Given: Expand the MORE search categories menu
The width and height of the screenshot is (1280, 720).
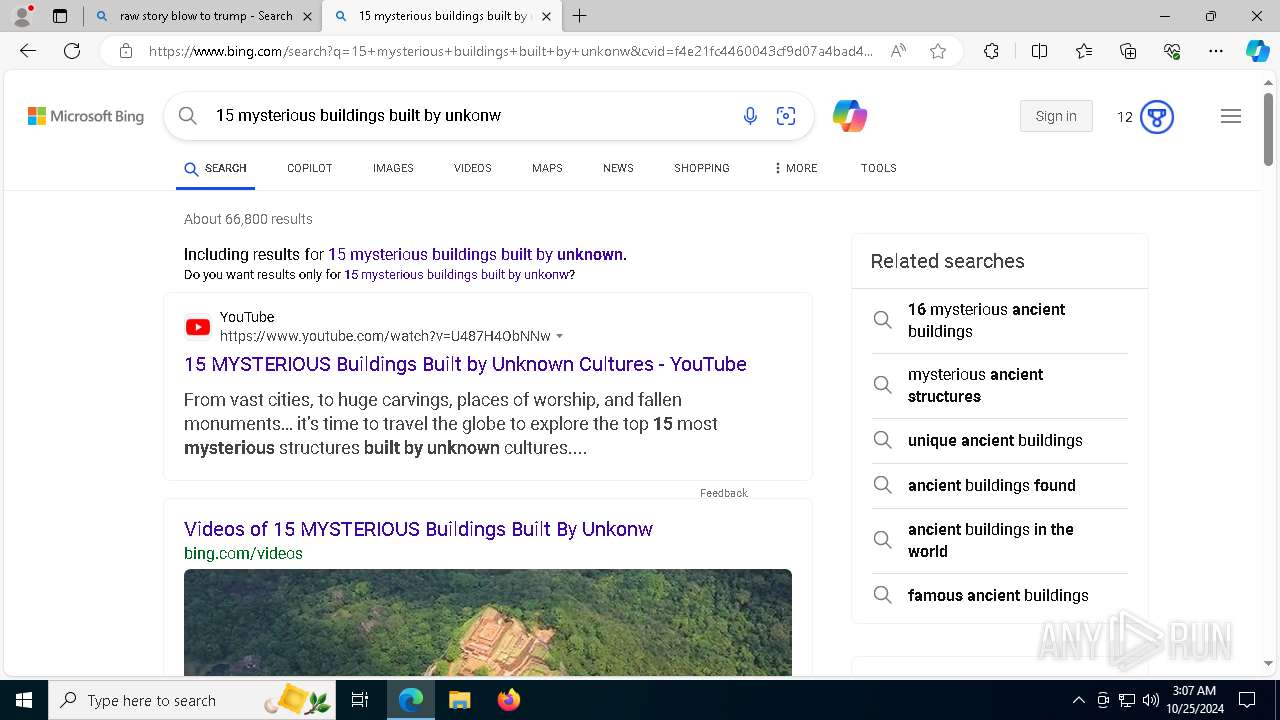Looking at the screenshot, I should [795, 168].
